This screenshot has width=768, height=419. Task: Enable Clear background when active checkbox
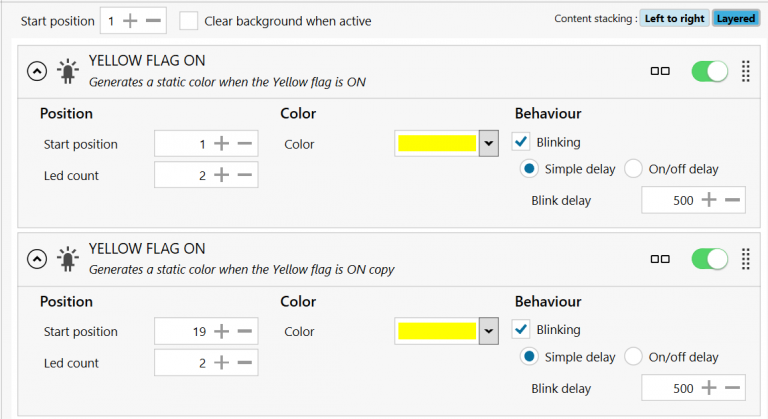click(x=189, y=20)
